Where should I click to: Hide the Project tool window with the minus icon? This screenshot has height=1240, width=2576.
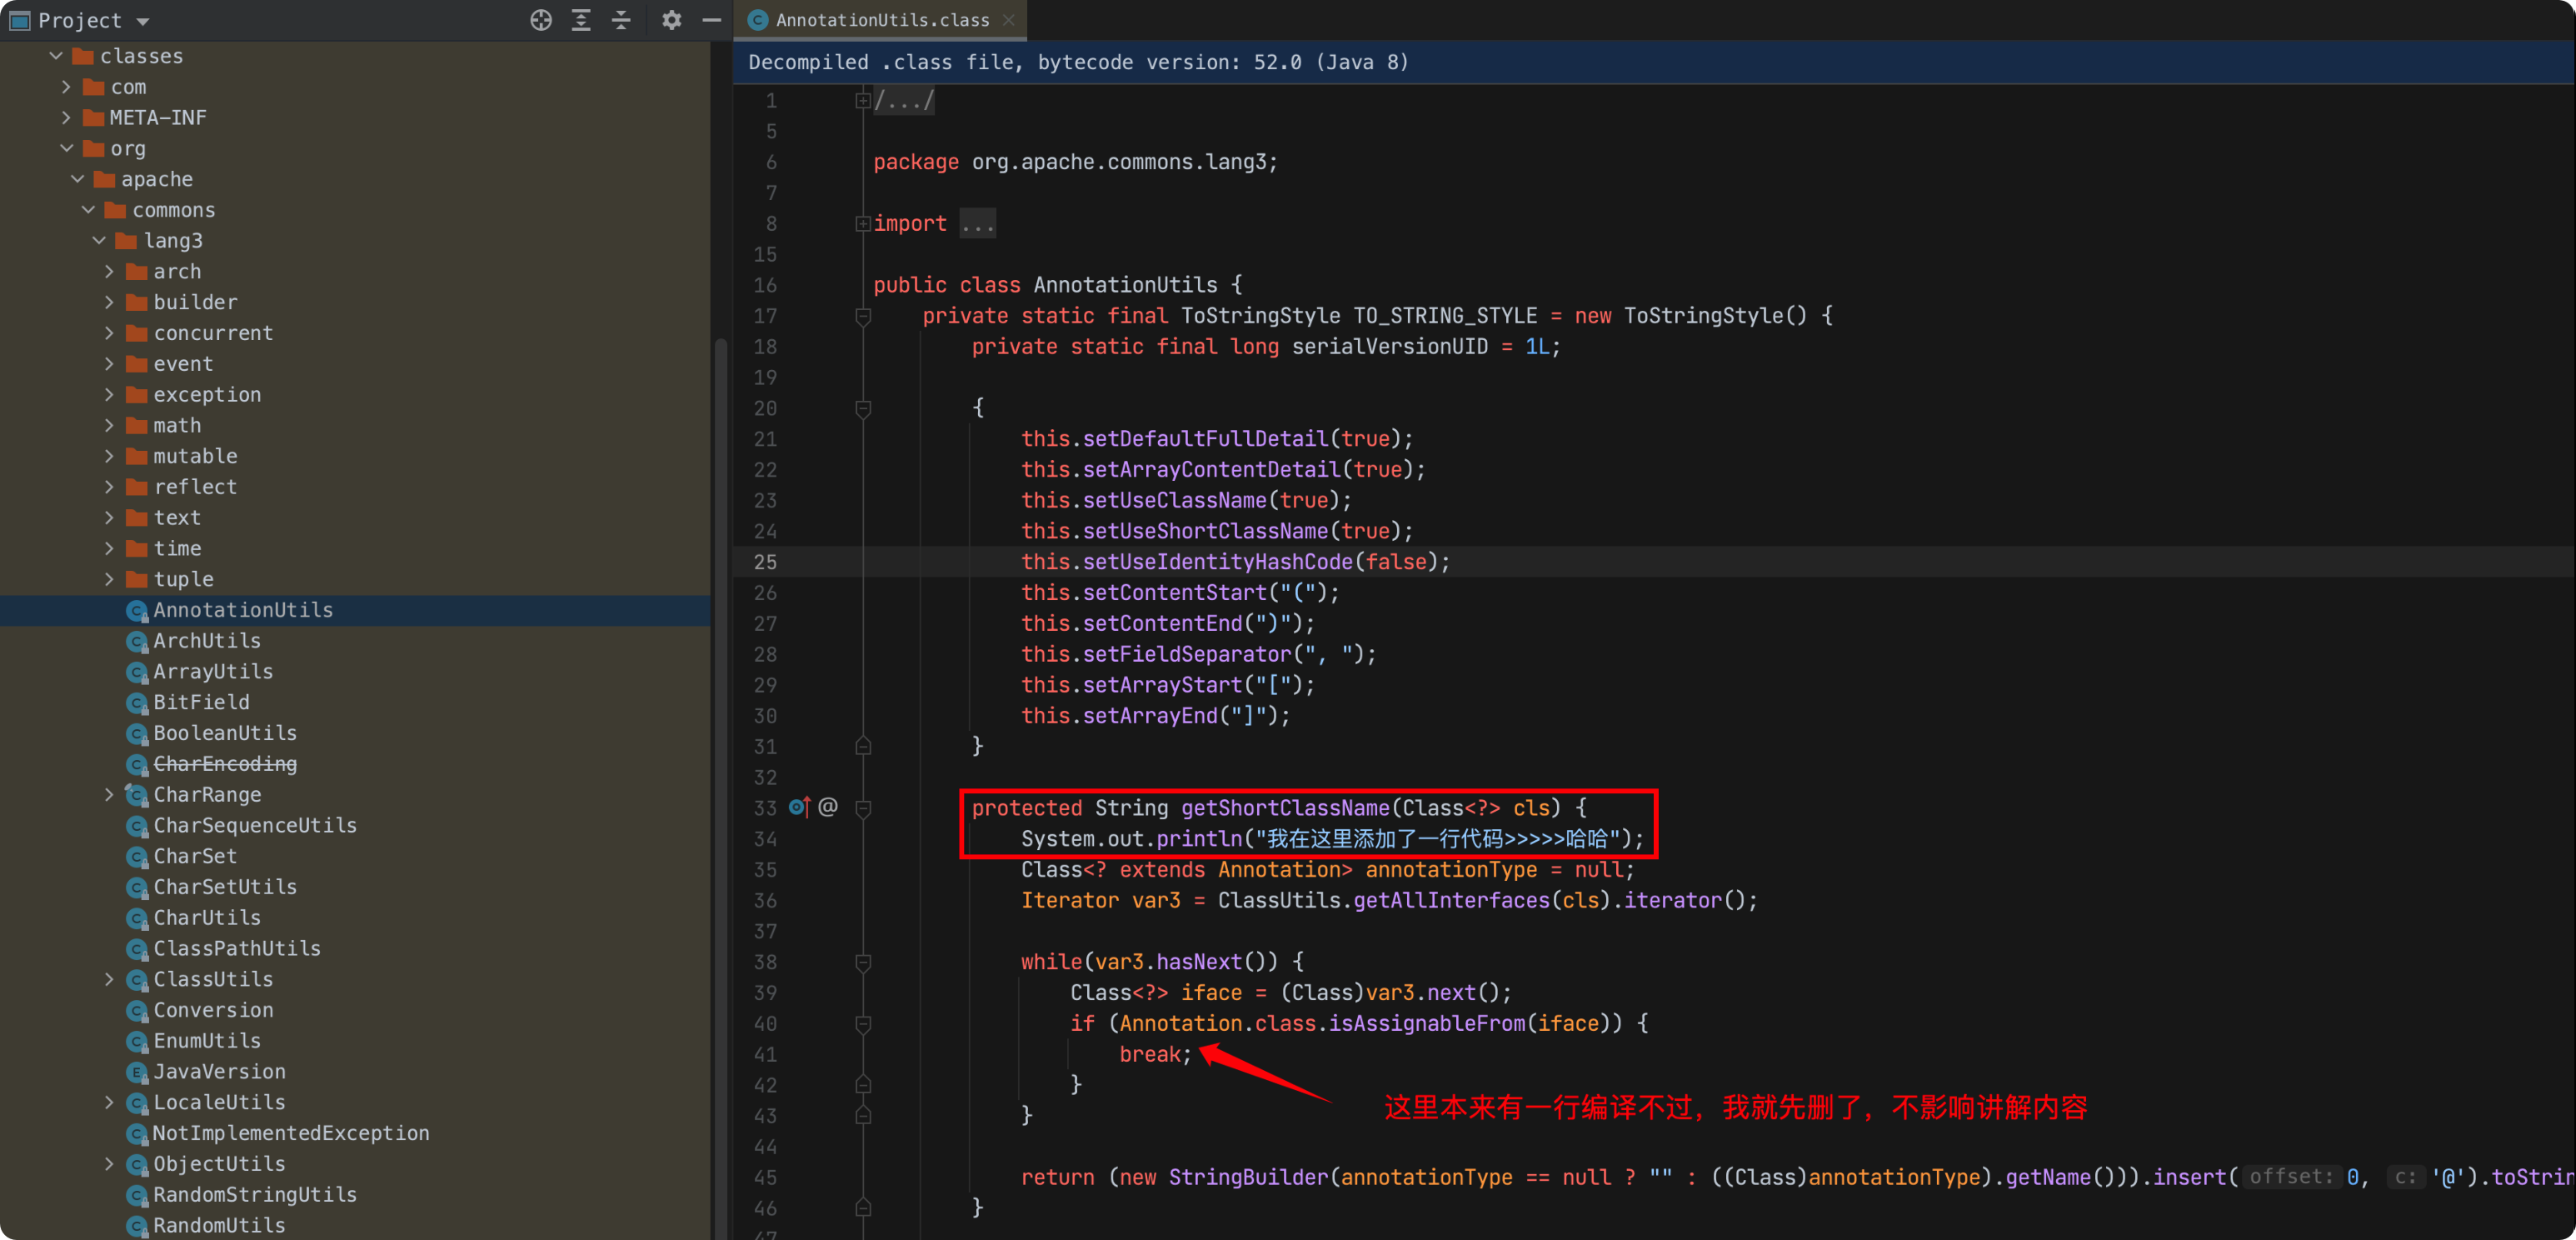tap(712, 20)
